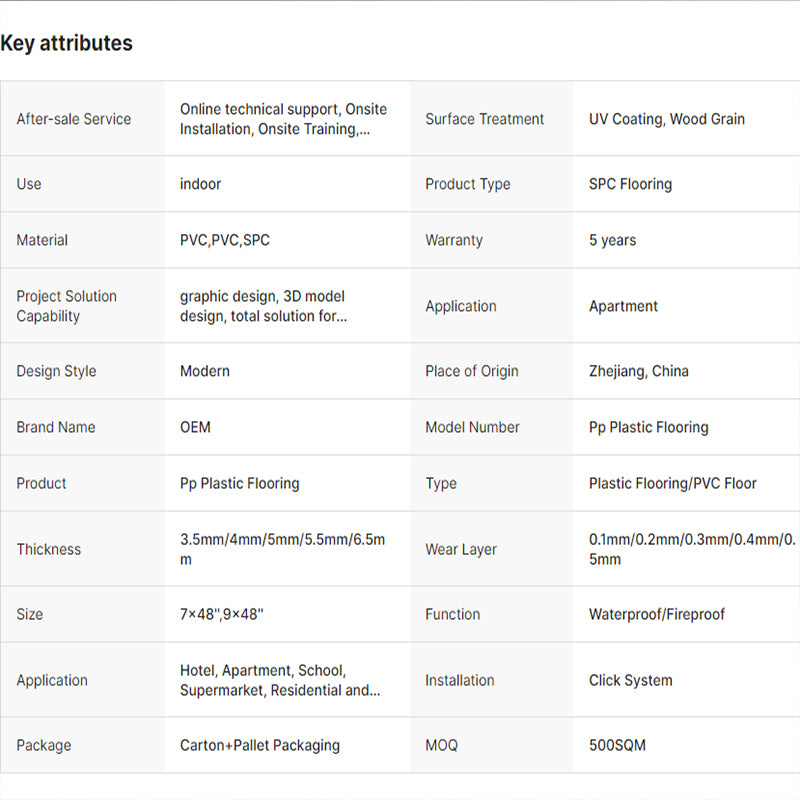This screenshot has width=800, height=800.
Task: Select the OEM brand name value
Action: click(195, 427)
